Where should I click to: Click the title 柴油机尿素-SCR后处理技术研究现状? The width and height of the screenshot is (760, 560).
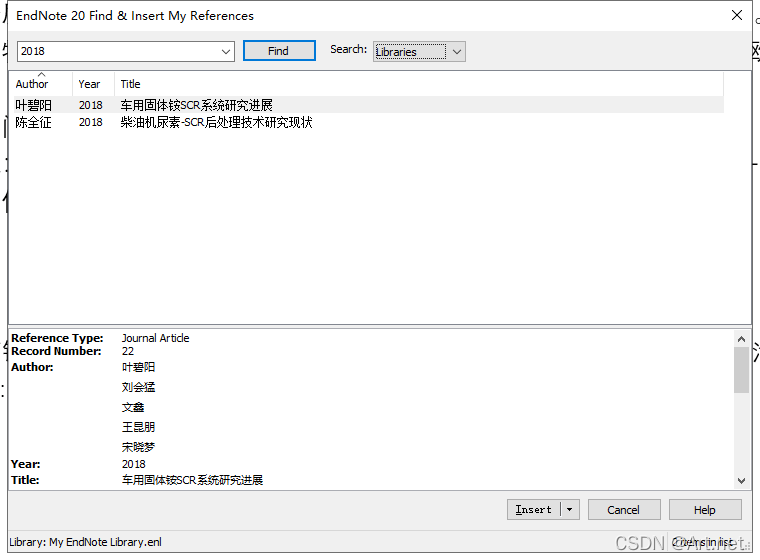[x=216, y=122]
